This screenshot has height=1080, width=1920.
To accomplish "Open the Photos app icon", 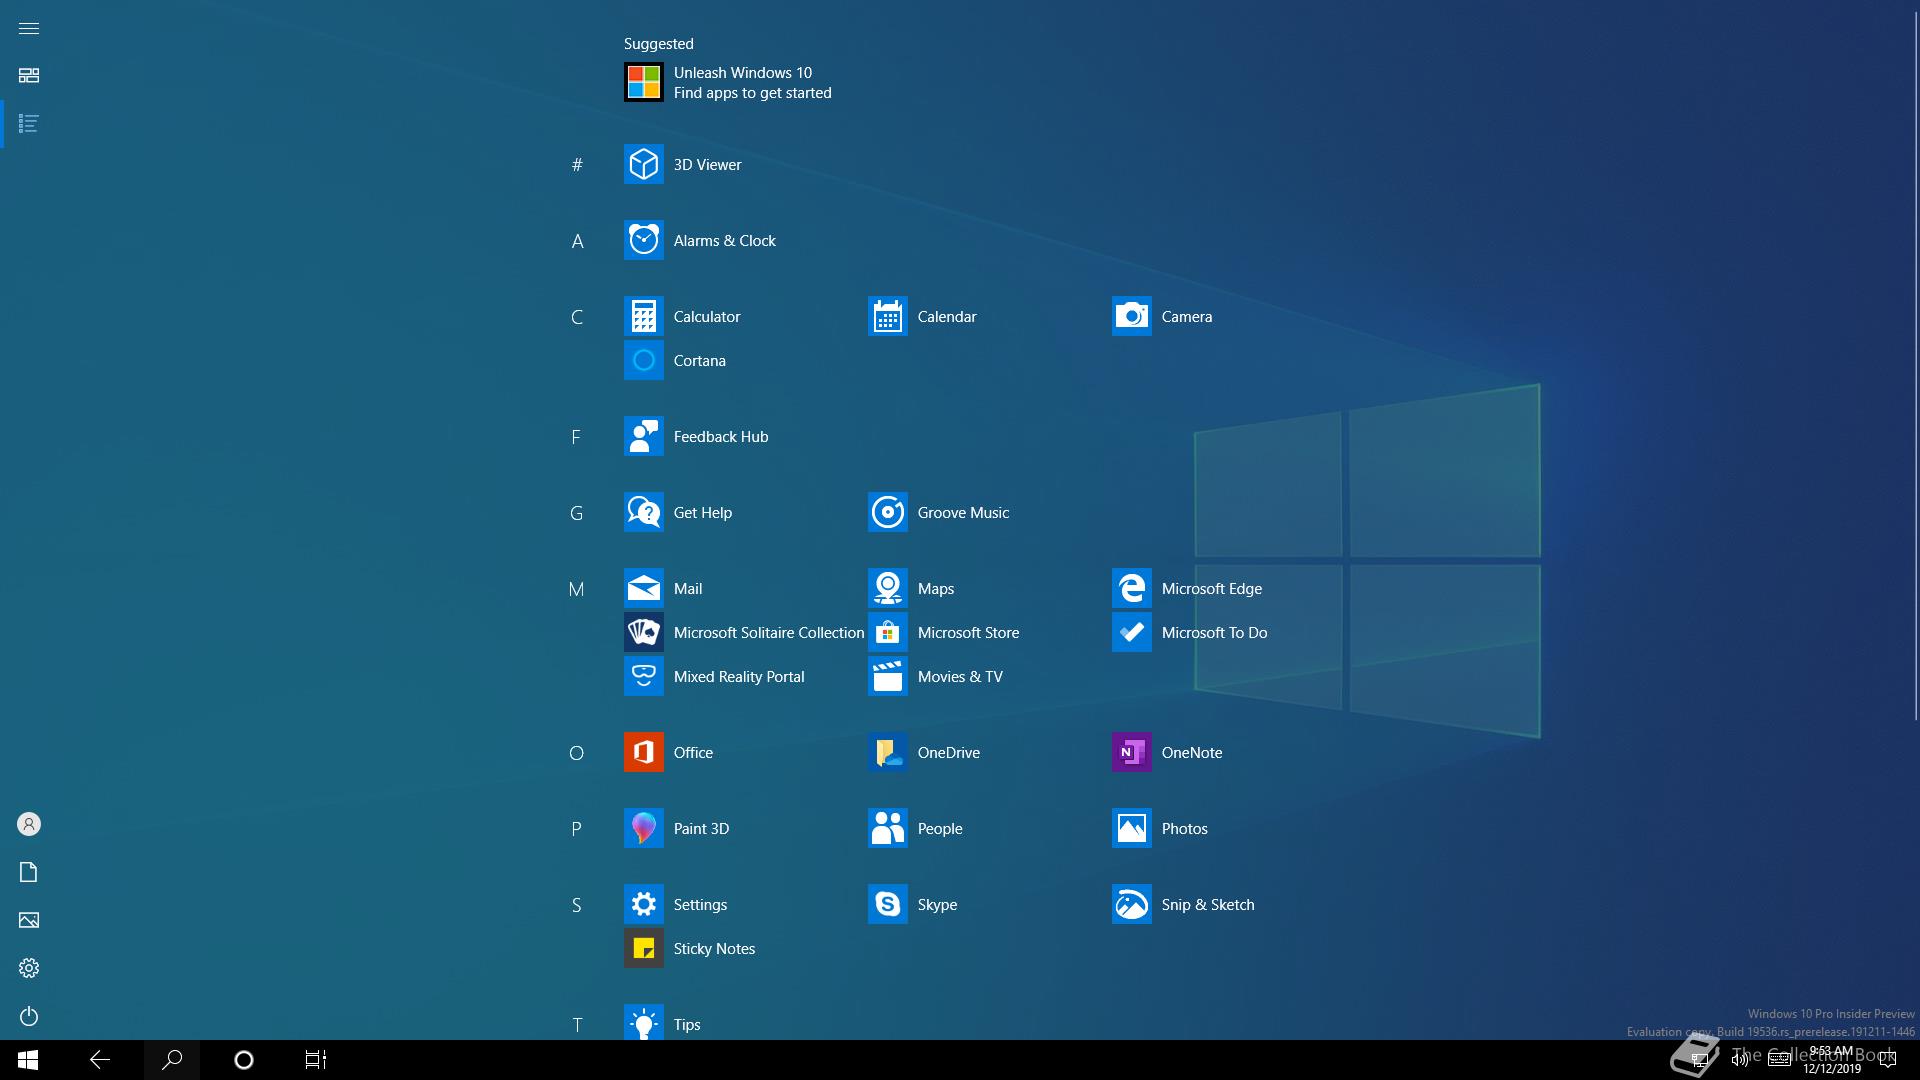I will pos(1131,828).
